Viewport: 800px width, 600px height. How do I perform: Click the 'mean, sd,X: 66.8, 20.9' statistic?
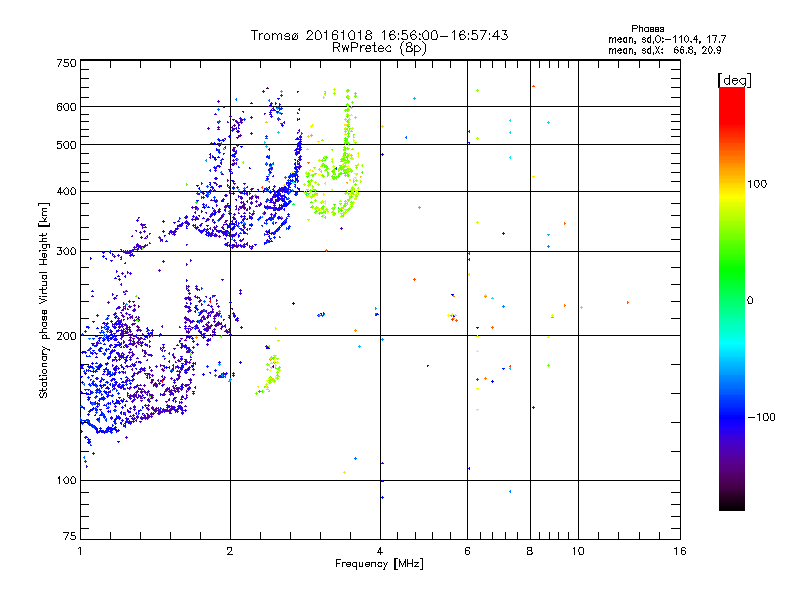(664, 50)
